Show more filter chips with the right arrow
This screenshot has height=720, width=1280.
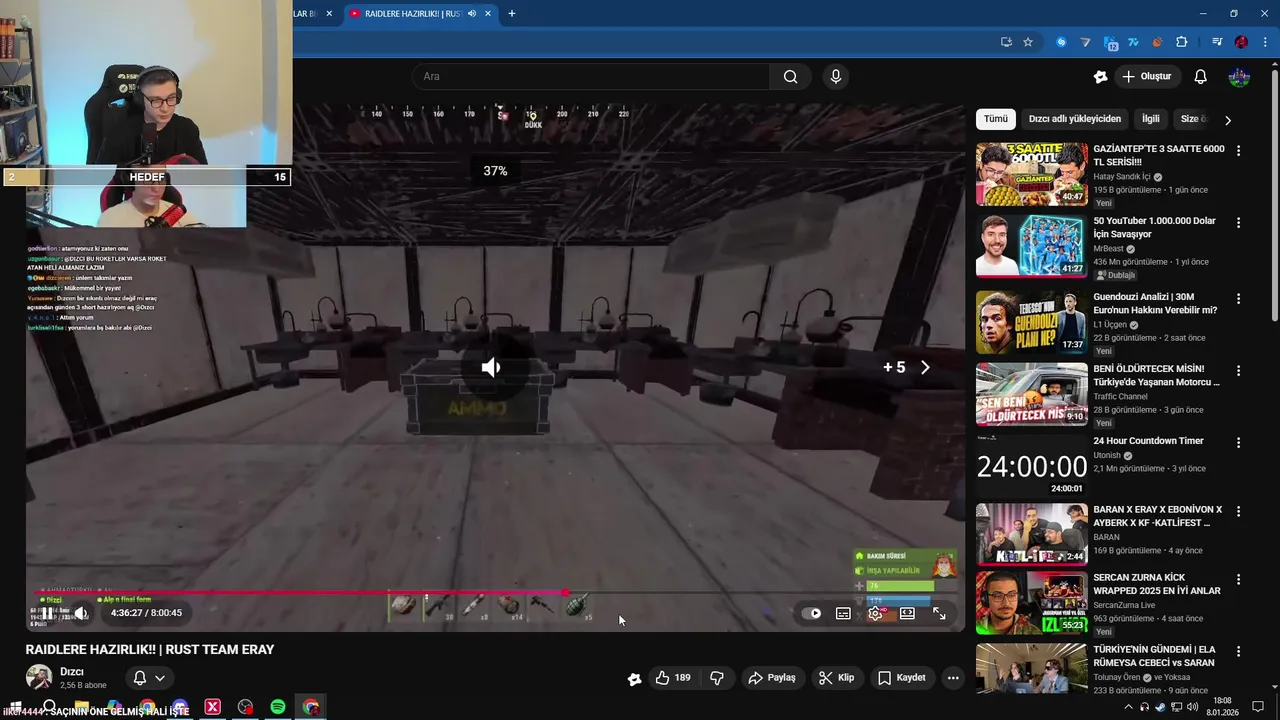(x=1228, y=120)
